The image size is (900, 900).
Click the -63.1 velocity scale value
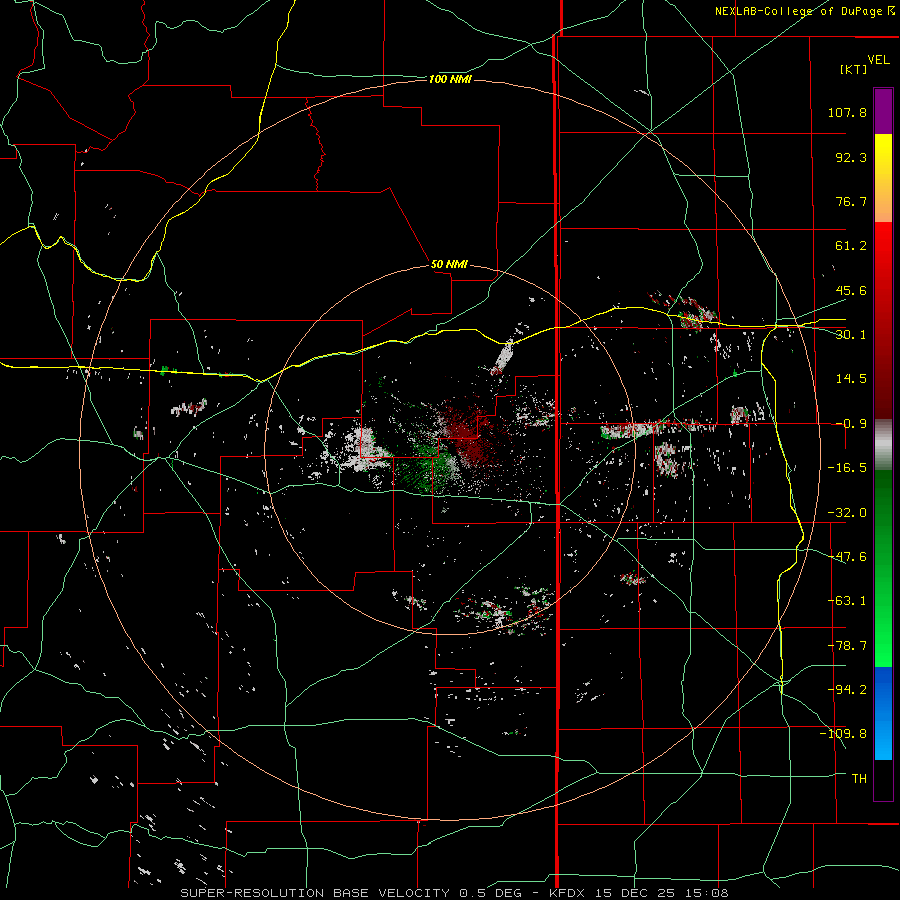click(x=847, y=601)
